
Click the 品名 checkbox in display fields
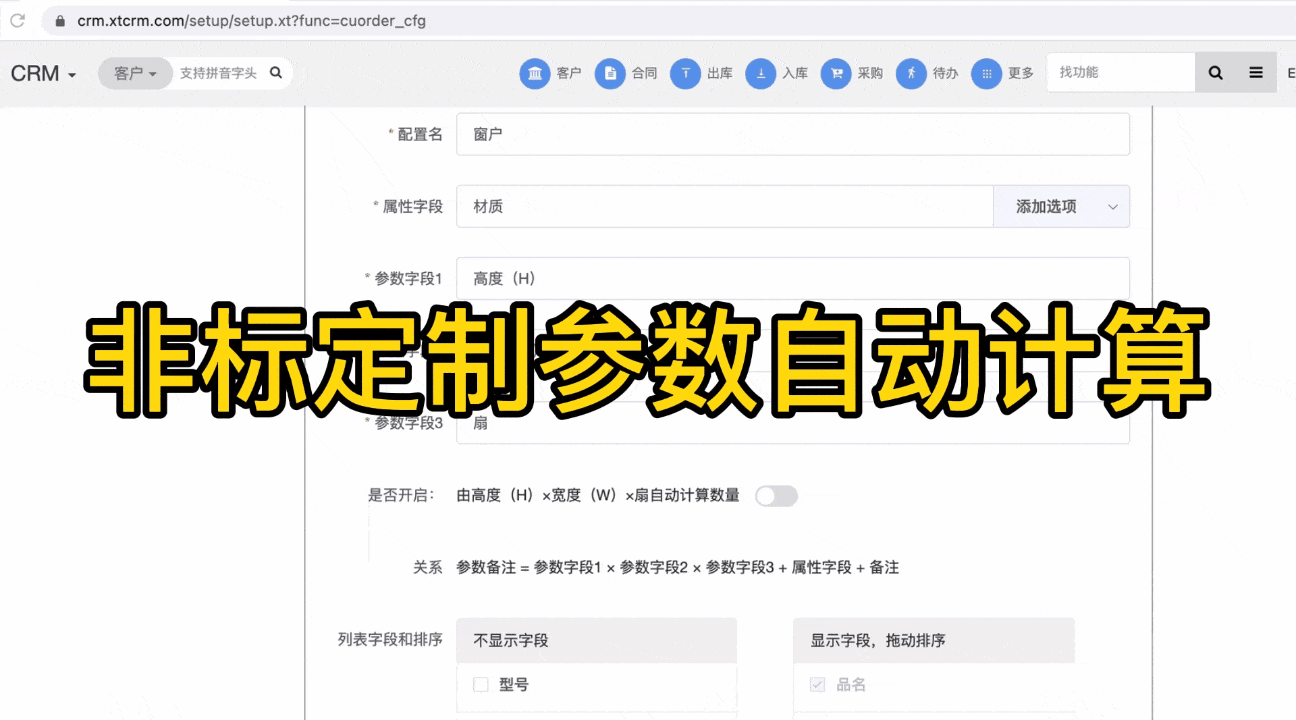click(x=817, y=685)
